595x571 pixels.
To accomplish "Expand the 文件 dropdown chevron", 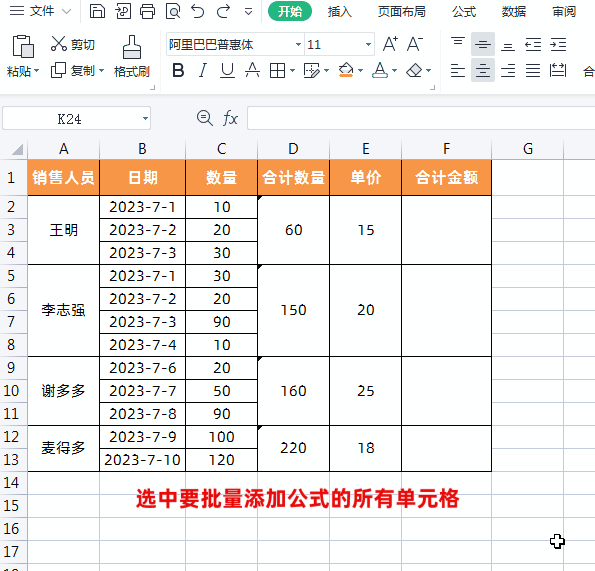I will (x=66, y=11).
